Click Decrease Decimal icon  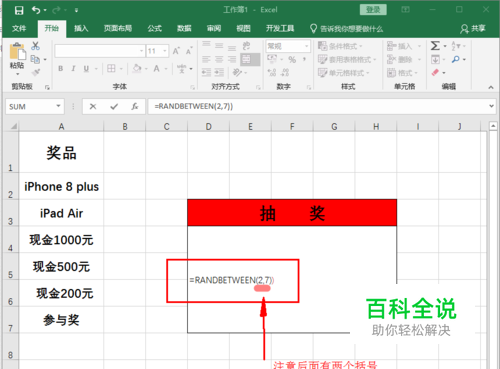click(x=285, y=72)
